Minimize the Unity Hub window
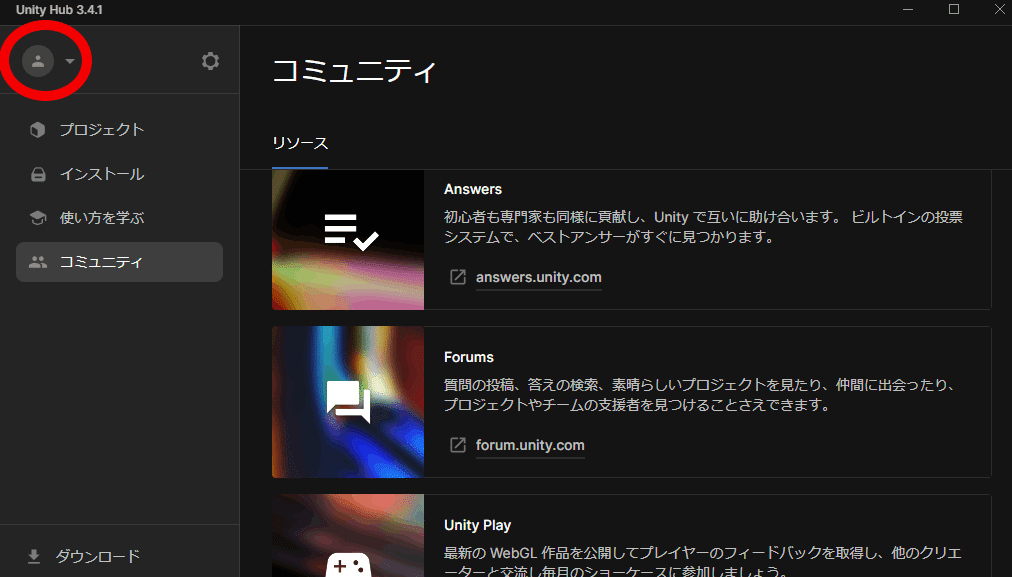Screen dimensions: 1012x577 tap(908, 10)
